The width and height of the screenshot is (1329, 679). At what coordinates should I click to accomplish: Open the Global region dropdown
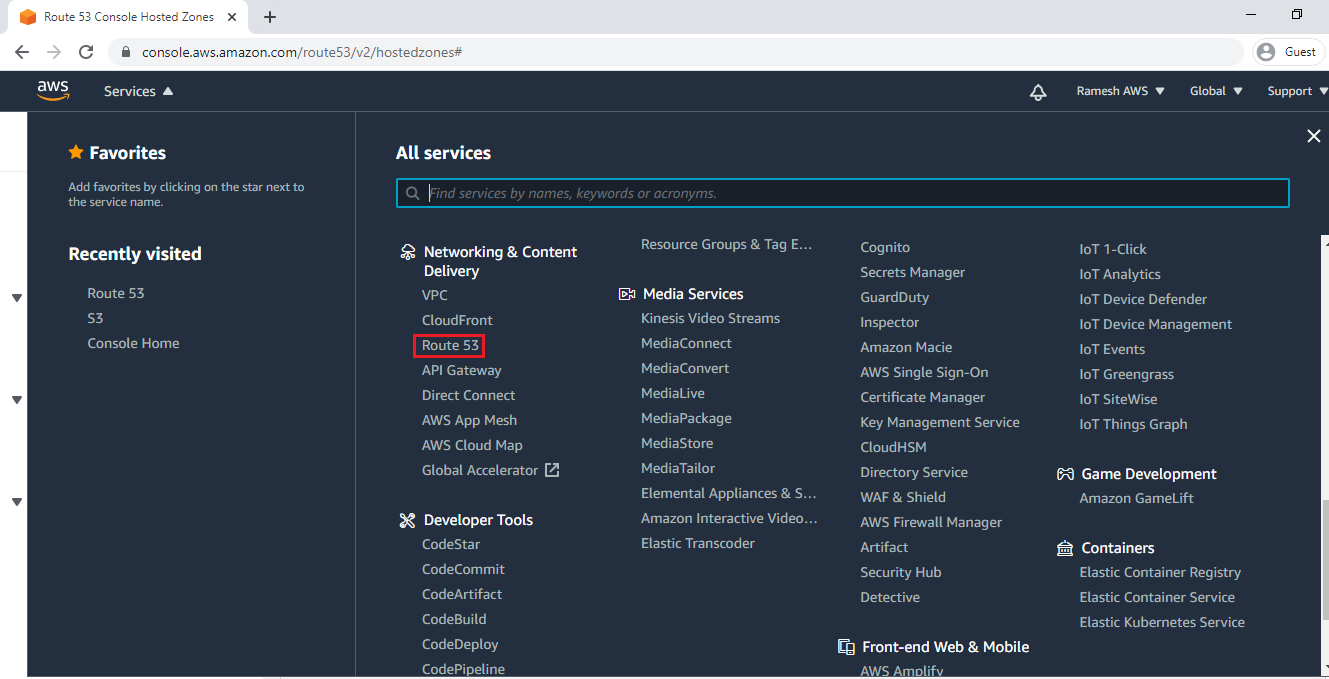coord(1217,91)
